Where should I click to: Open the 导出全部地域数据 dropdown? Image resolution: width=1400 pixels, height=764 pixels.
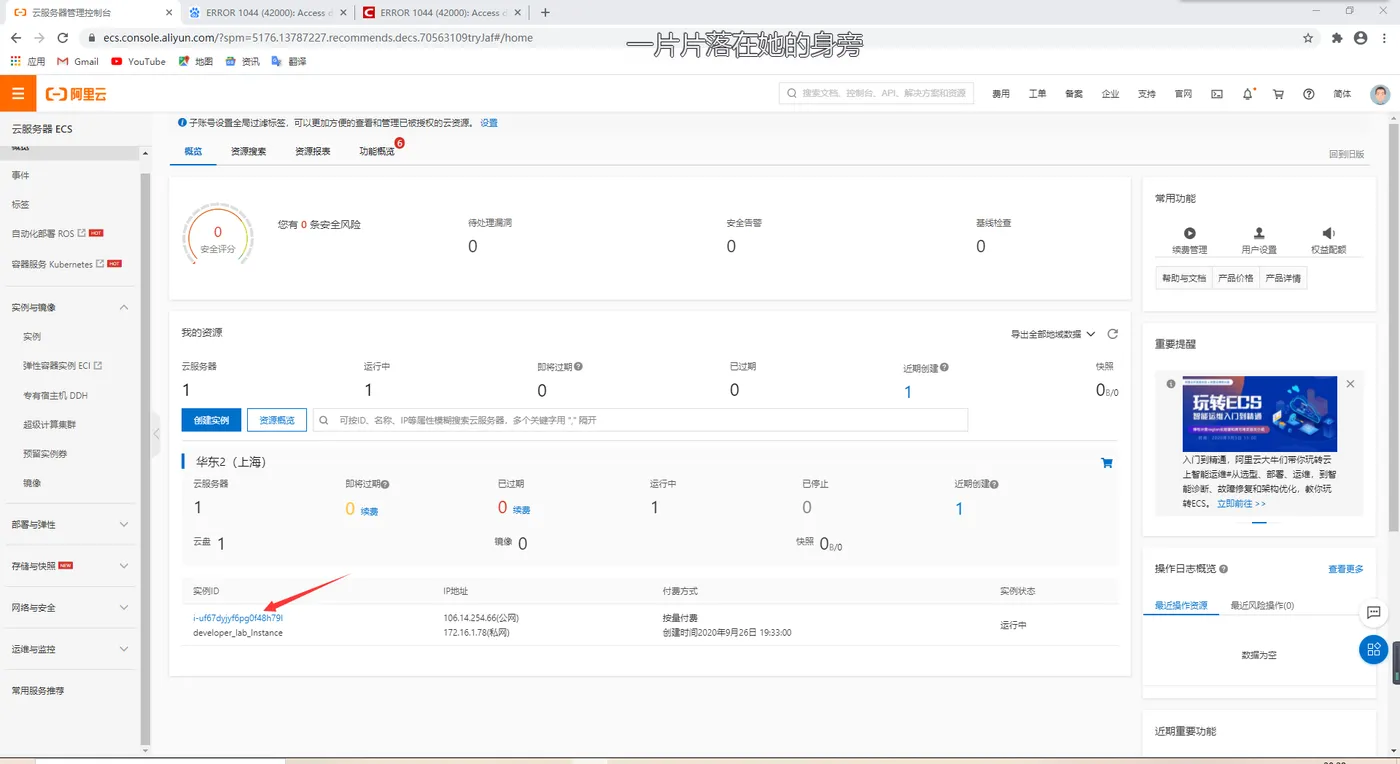(1053, 334)
